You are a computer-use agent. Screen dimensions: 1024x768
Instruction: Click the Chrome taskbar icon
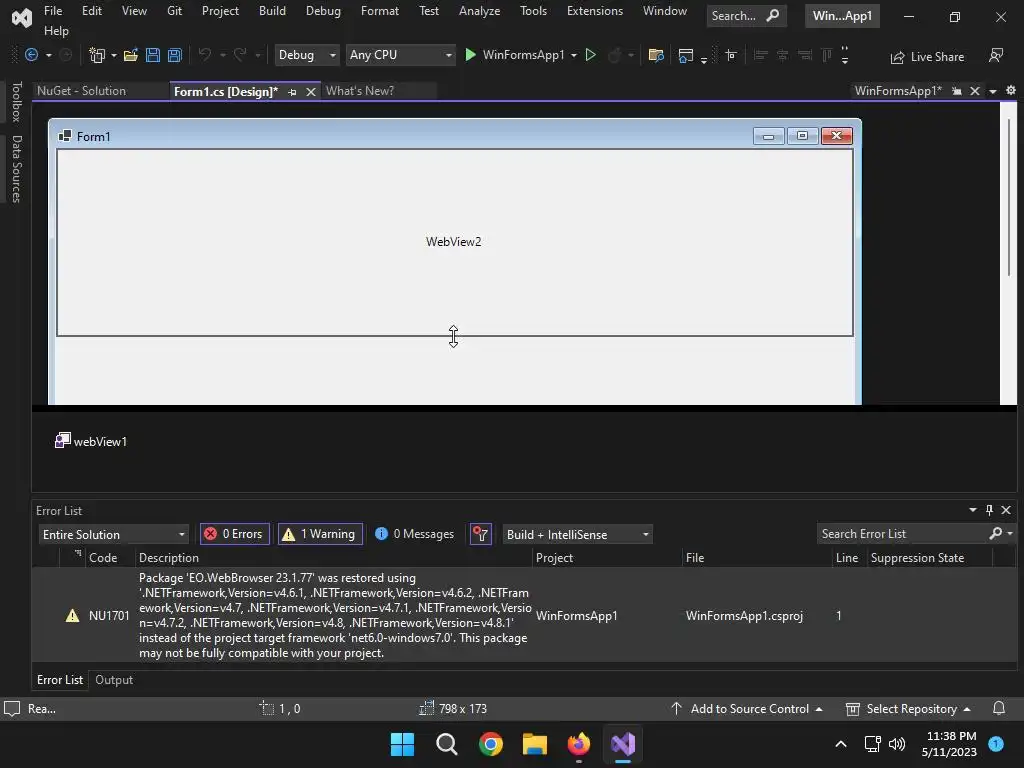click(x=490, y=744)
